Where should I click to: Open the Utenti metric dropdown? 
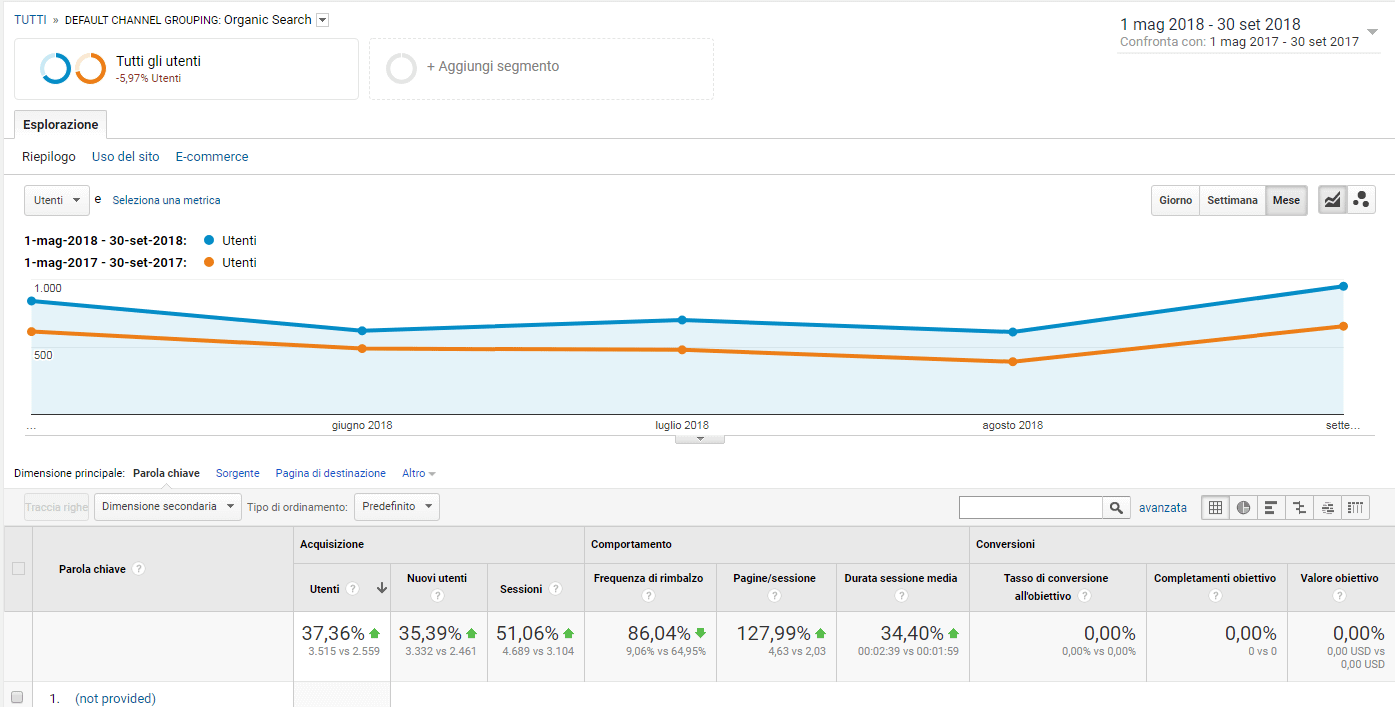coord(56,200)
